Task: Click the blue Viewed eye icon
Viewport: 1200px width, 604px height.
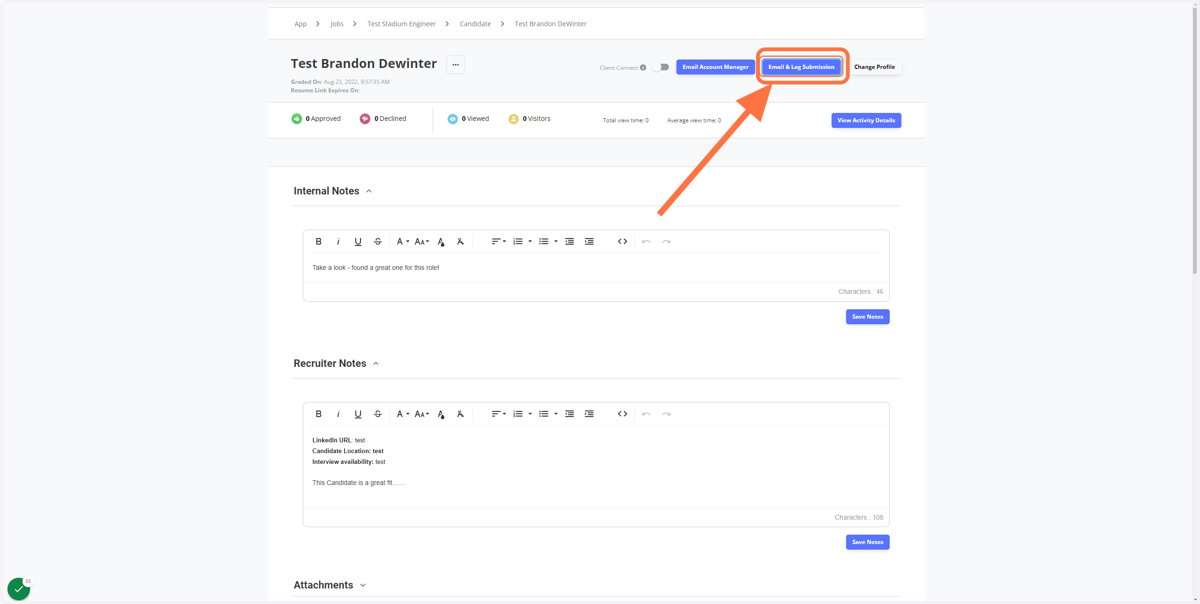Action: click(453, 119)
